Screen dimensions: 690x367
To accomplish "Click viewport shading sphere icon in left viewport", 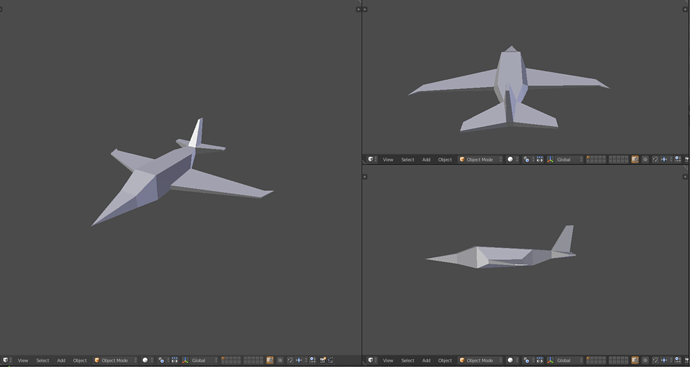I will 145,360.
